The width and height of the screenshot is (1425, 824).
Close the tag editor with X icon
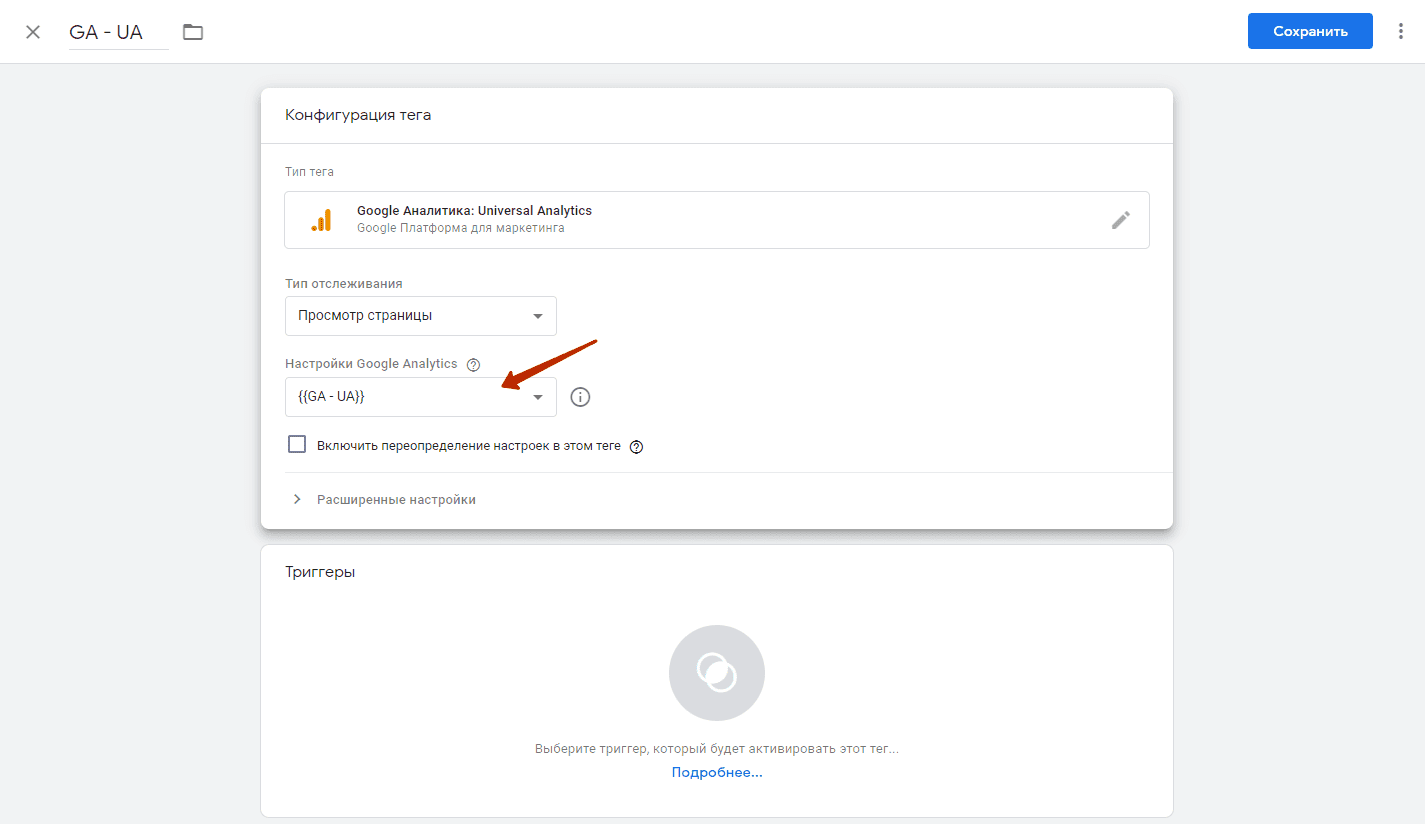33,32
